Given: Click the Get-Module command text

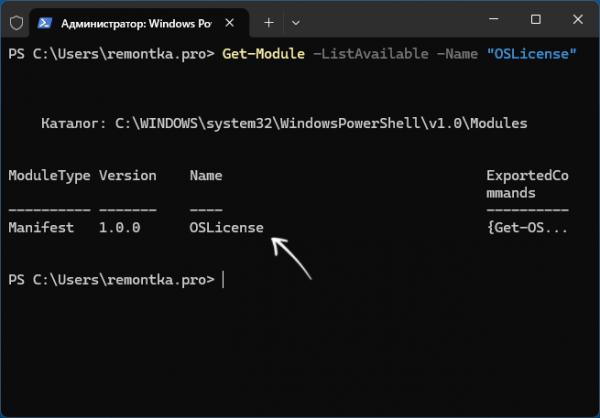Looking at the screenshot, I should pyautogui.click(x=264, y=54).
